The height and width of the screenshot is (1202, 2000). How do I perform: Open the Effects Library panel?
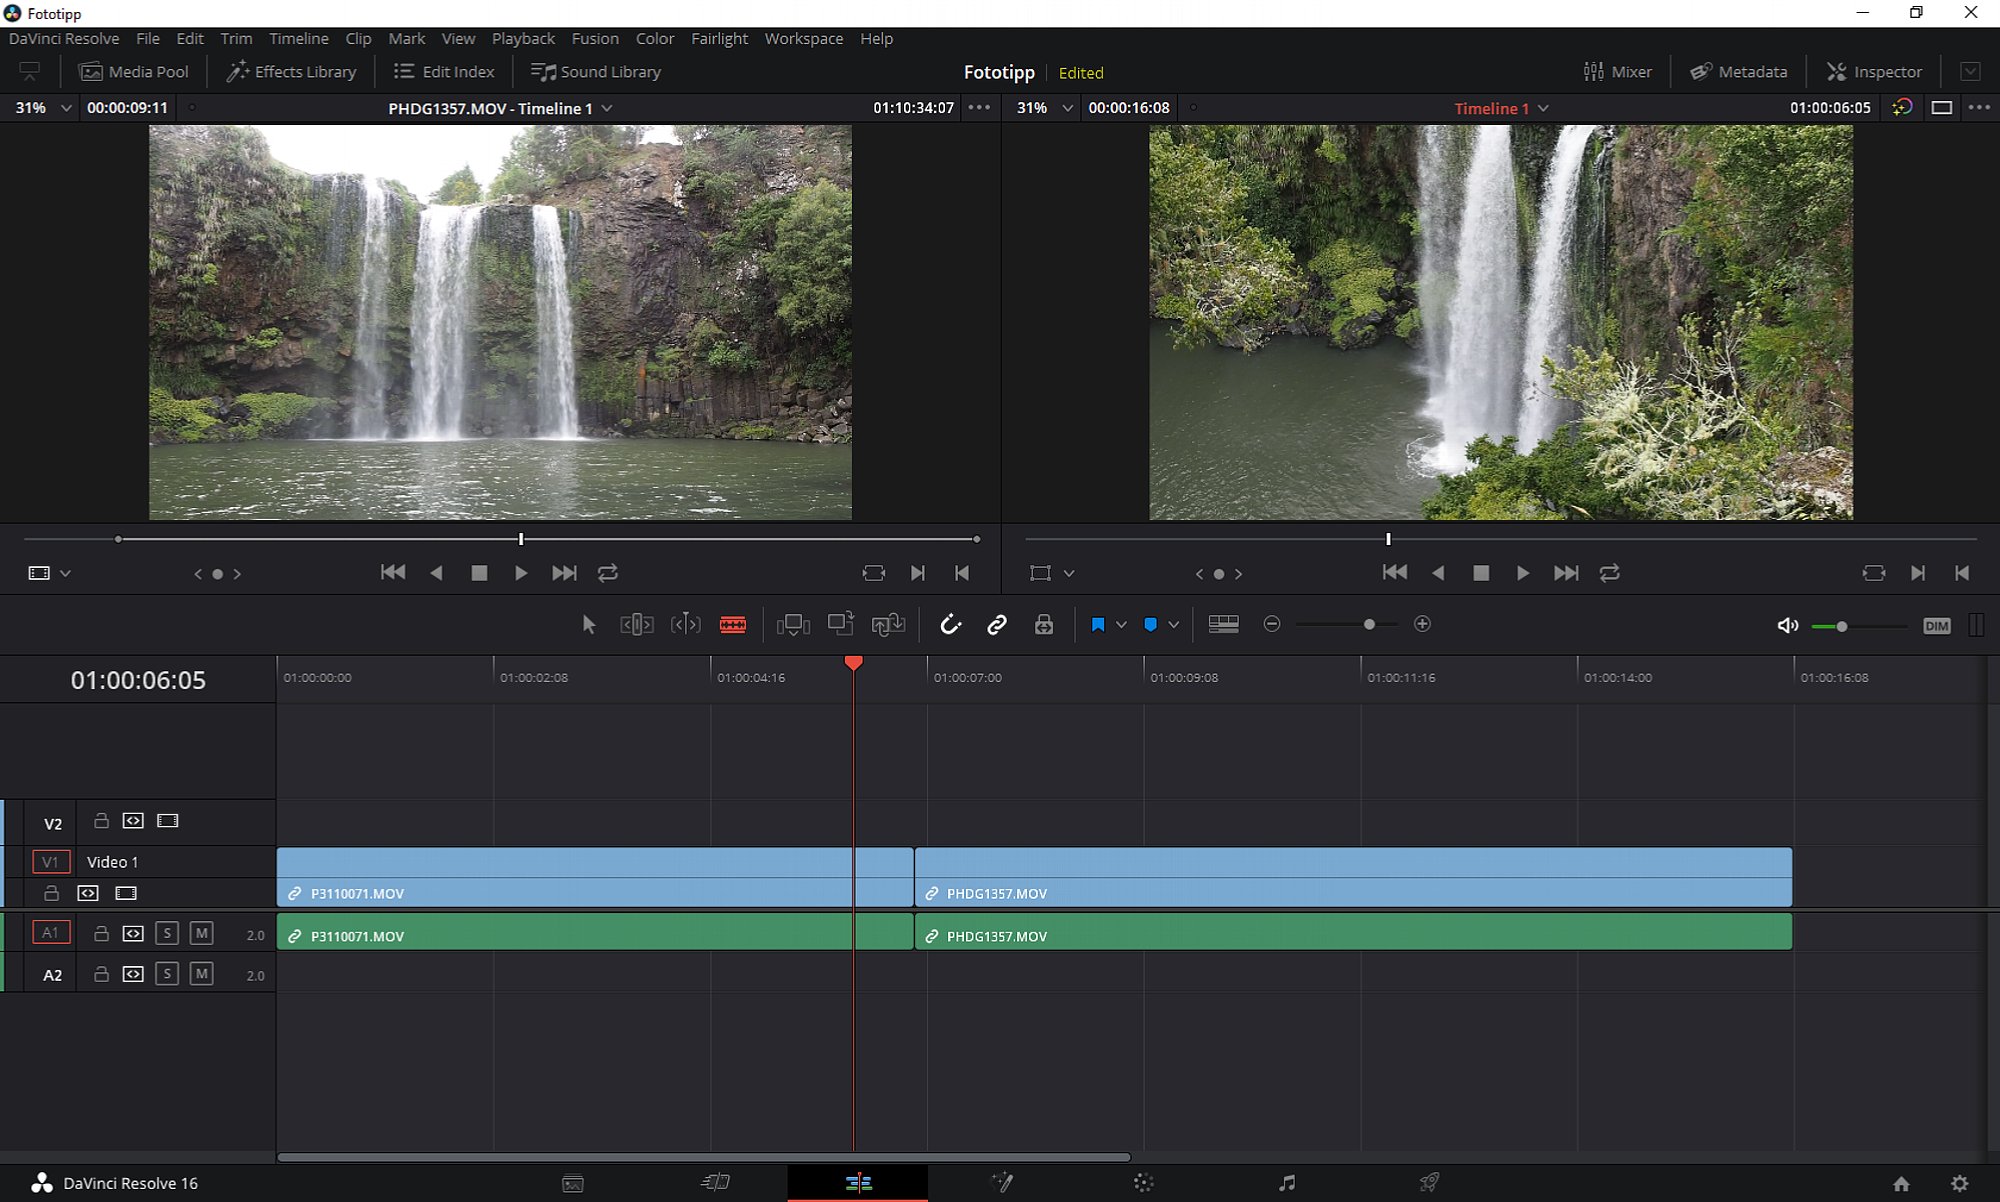(292, 72)
